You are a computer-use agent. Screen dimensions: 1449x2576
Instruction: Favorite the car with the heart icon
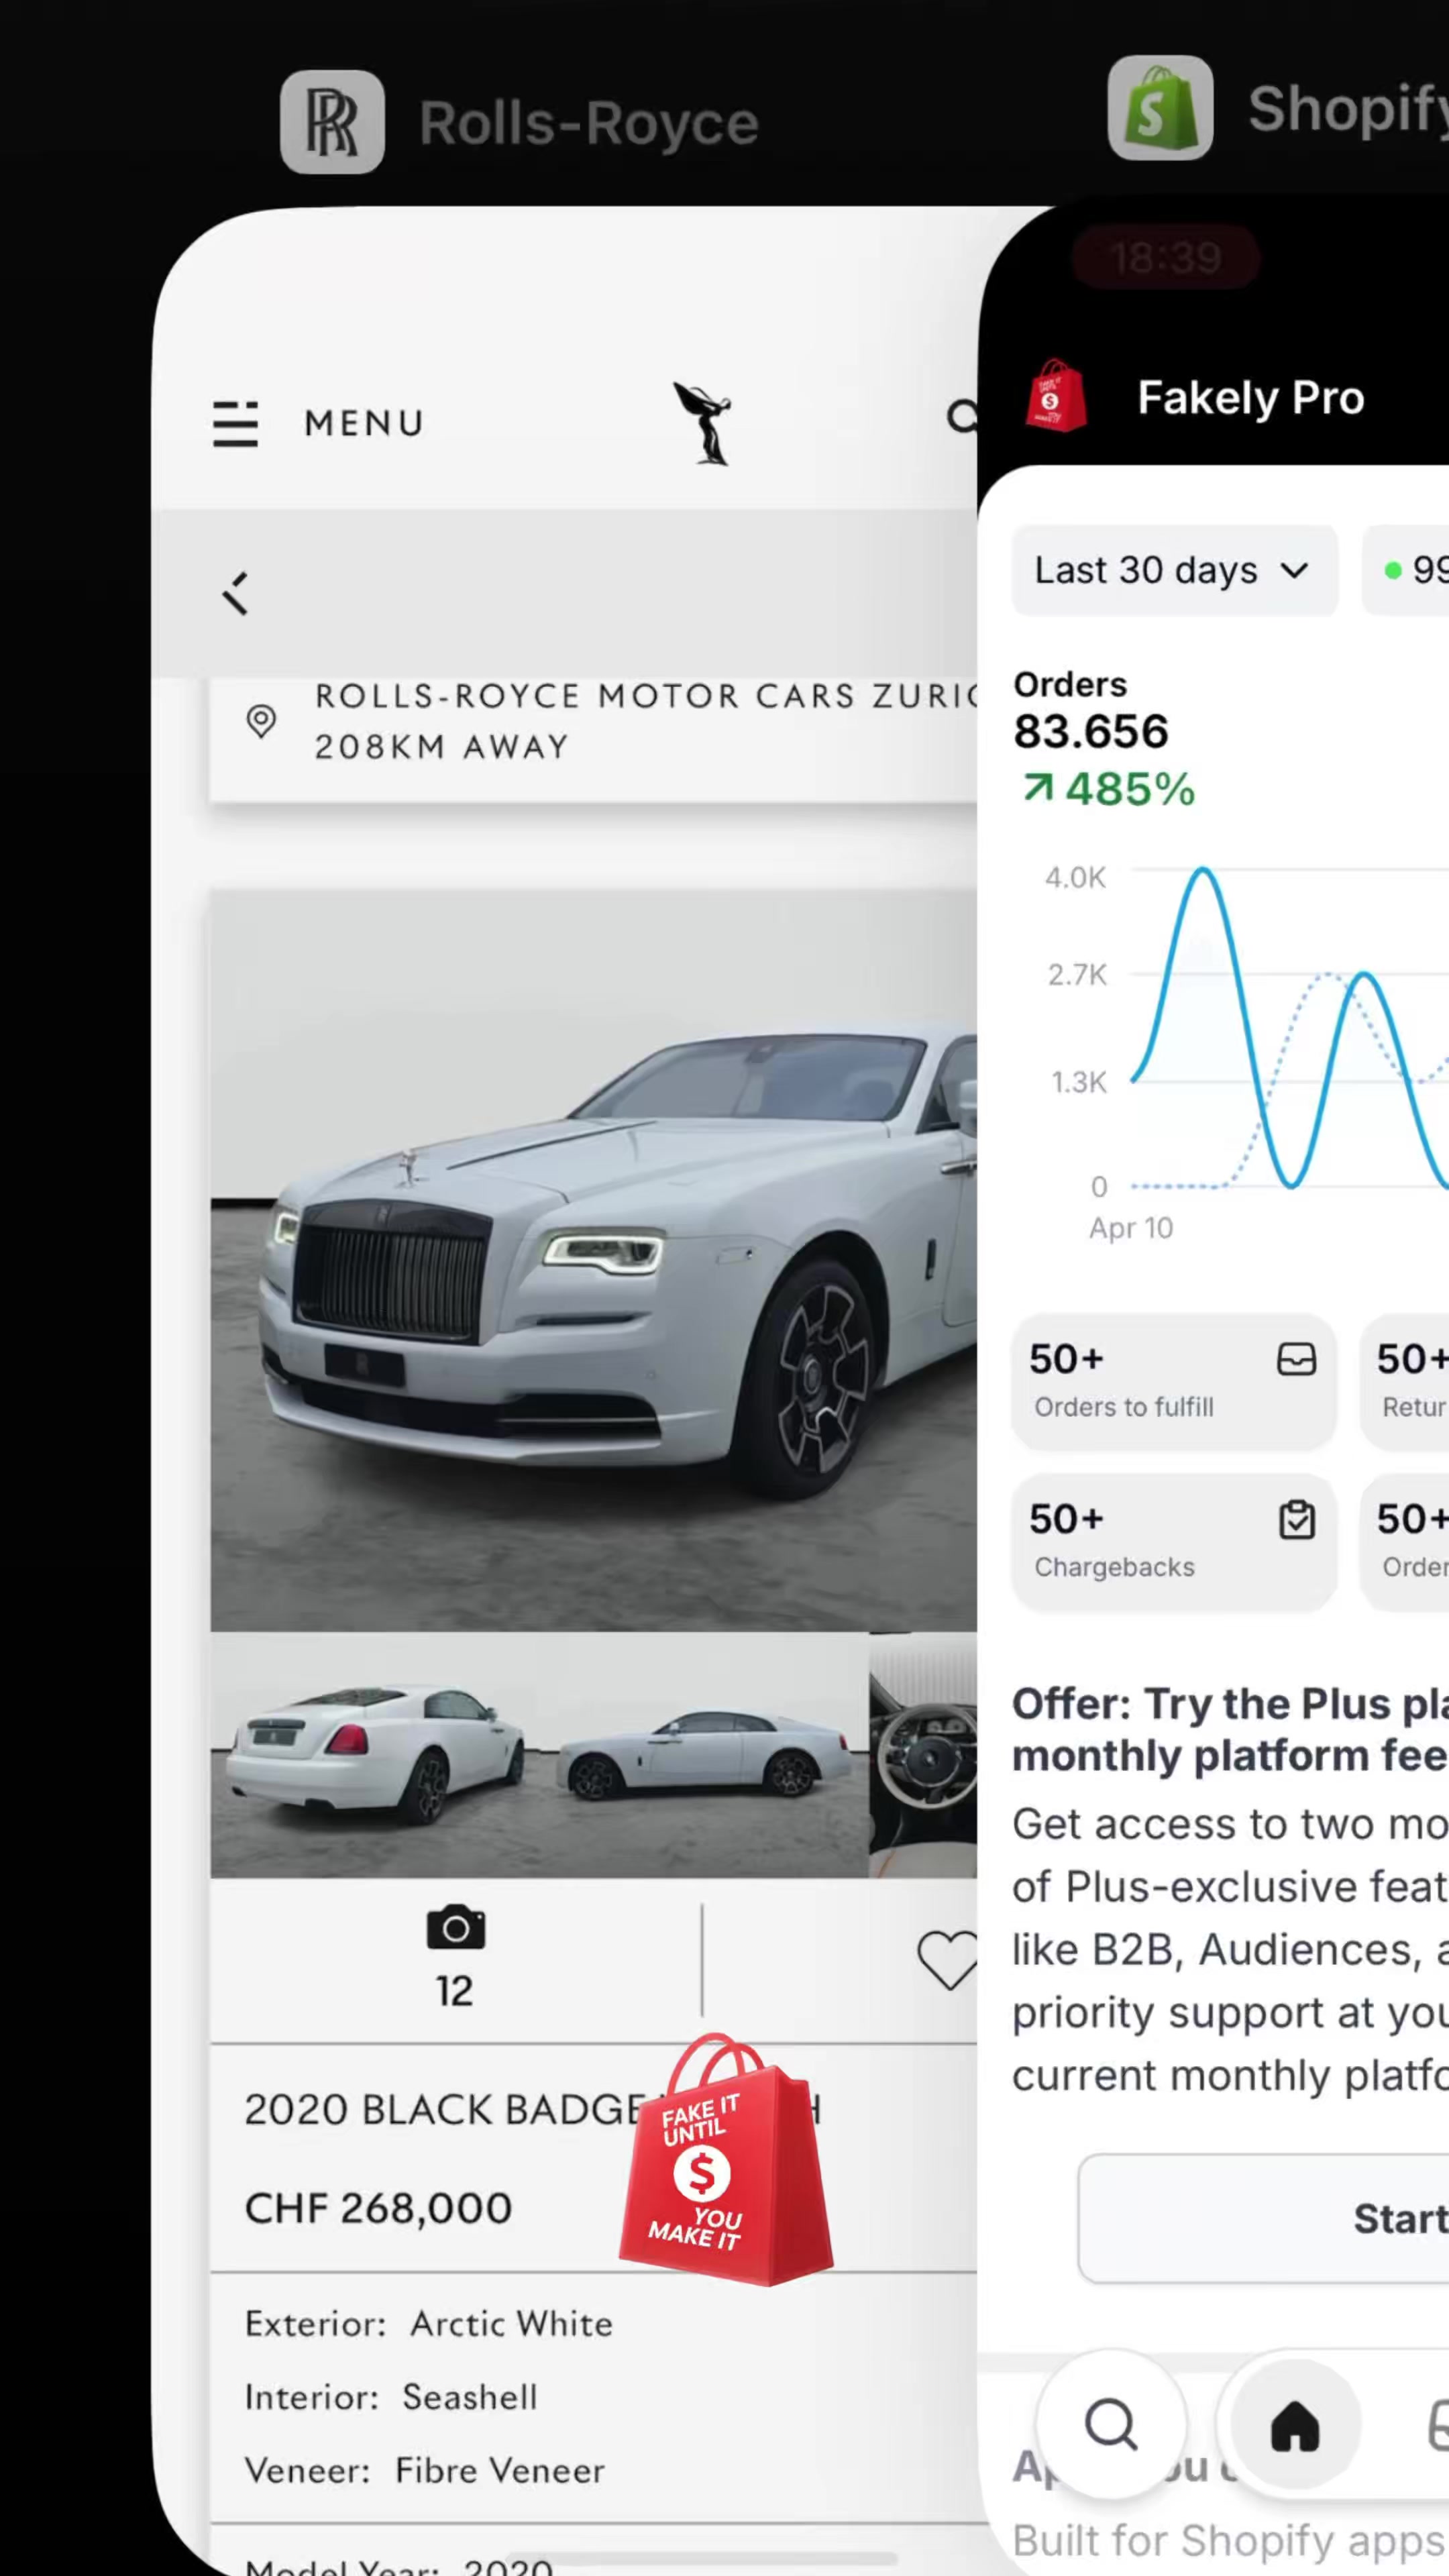[x=946, y=1959]
